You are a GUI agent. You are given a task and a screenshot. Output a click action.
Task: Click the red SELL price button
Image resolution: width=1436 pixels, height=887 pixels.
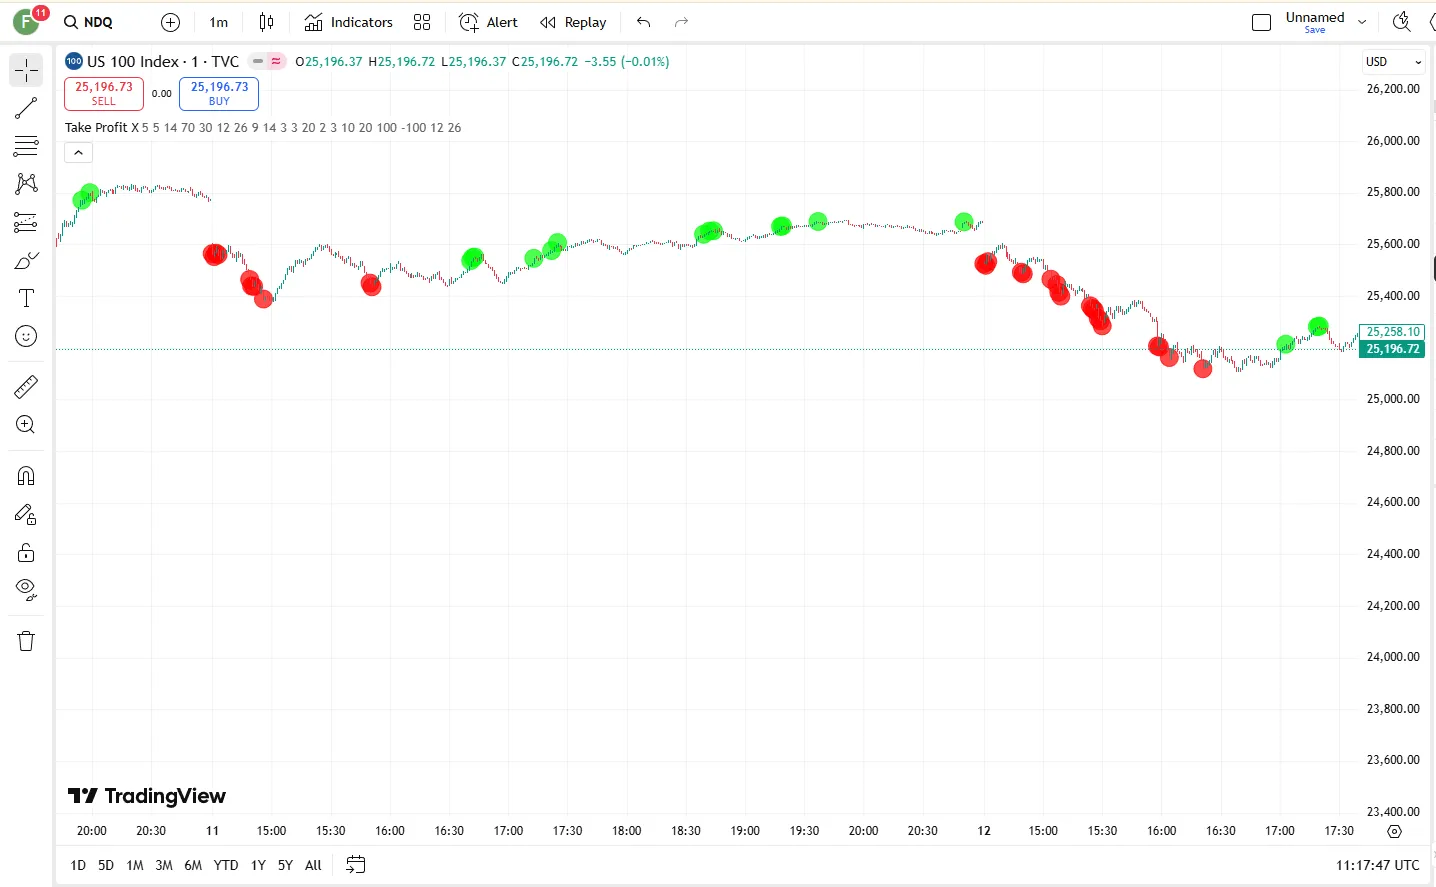click(x=104, y=93)
